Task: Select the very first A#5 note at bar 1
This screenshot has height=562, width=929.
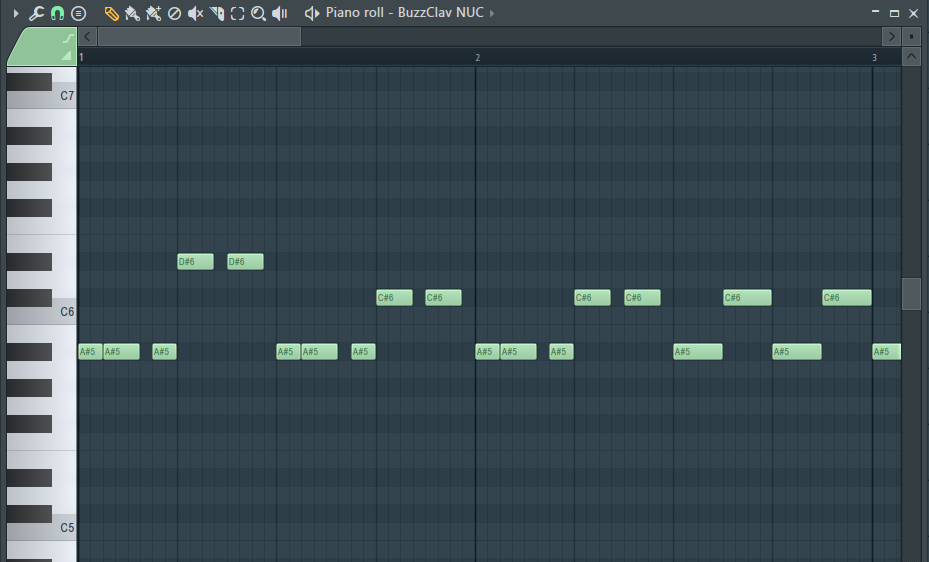Action: point(91,351)
